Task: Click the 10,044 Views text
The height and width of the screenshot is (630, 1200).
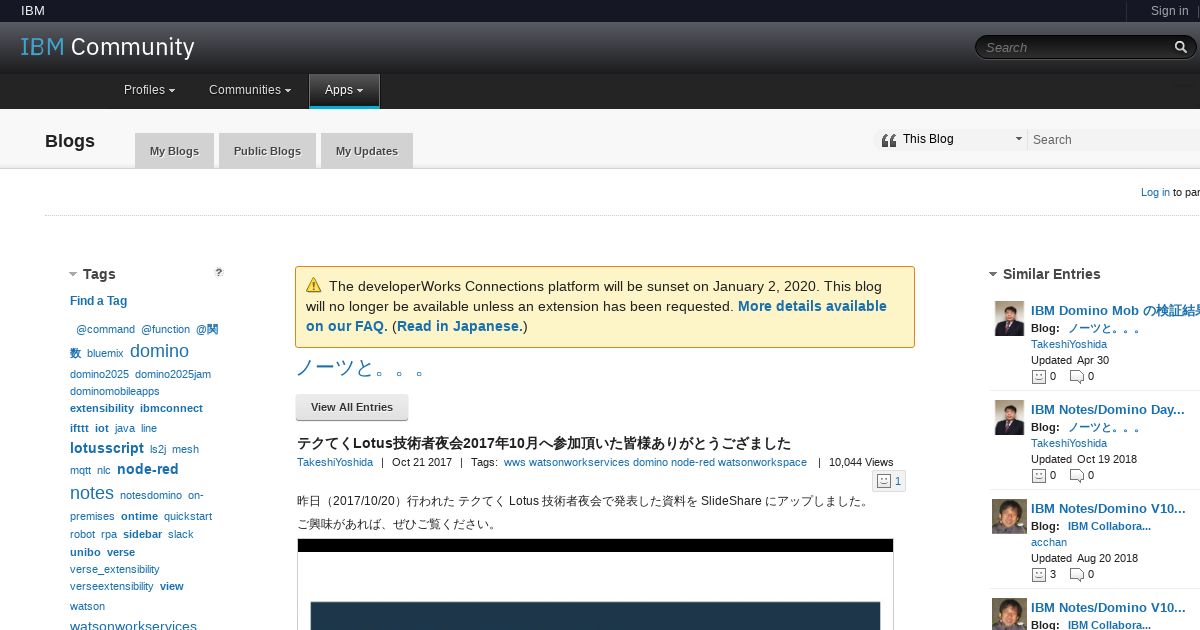Action: click(x=861, y=462)
